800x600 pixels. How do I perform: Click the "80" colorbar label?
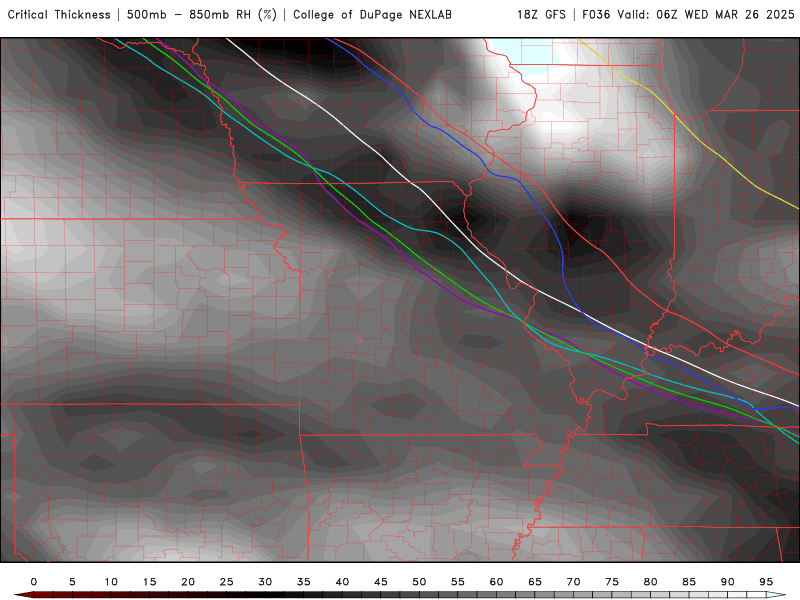tap(651, 582)
